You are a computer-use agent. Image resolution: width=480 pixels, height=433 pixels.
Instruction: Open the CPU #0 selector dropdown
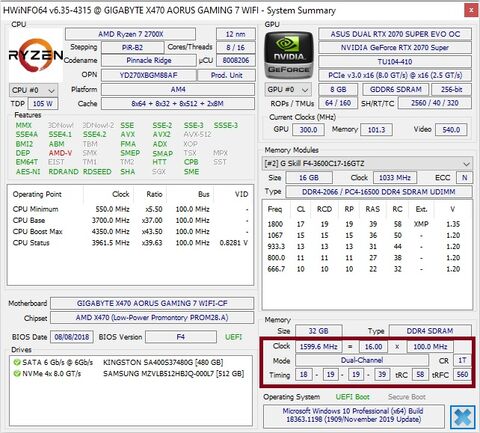33,90
